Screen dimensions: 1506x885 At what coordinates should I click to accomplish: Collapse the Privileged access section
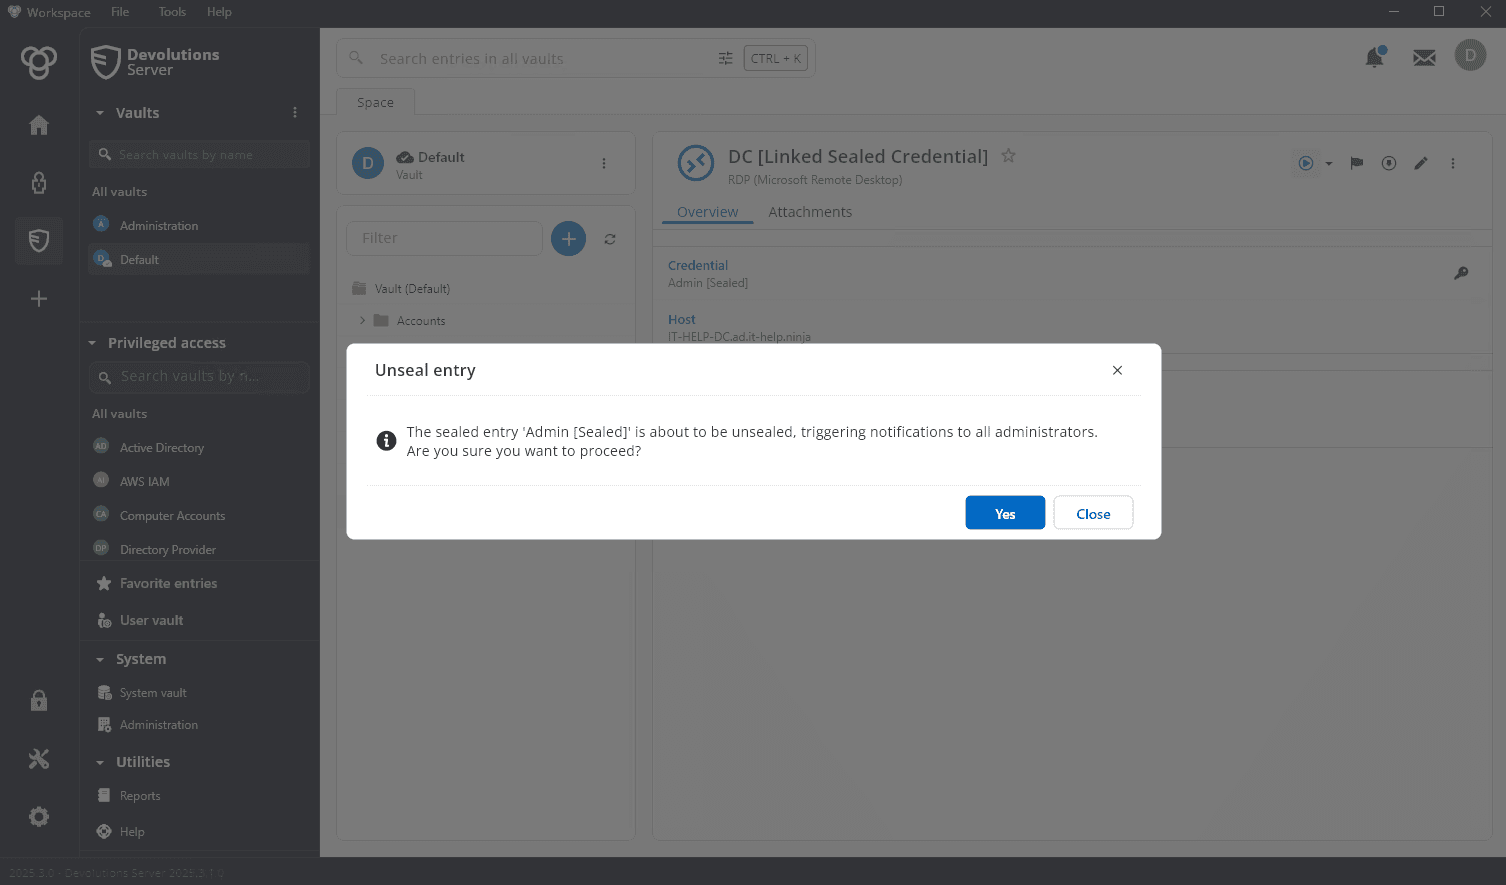tap(99, 342)
